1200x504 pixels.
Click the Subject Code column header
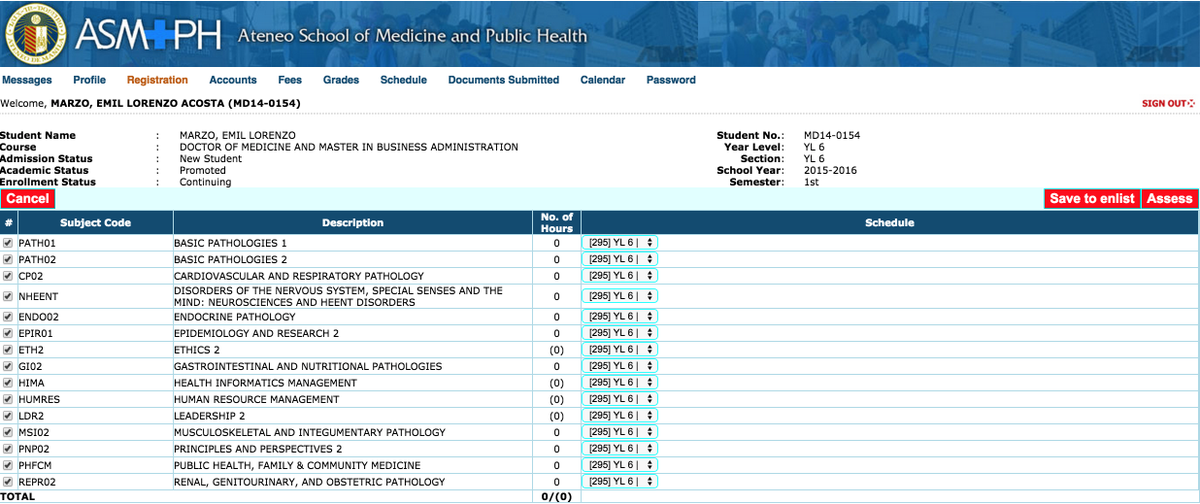tap(95, 223)
